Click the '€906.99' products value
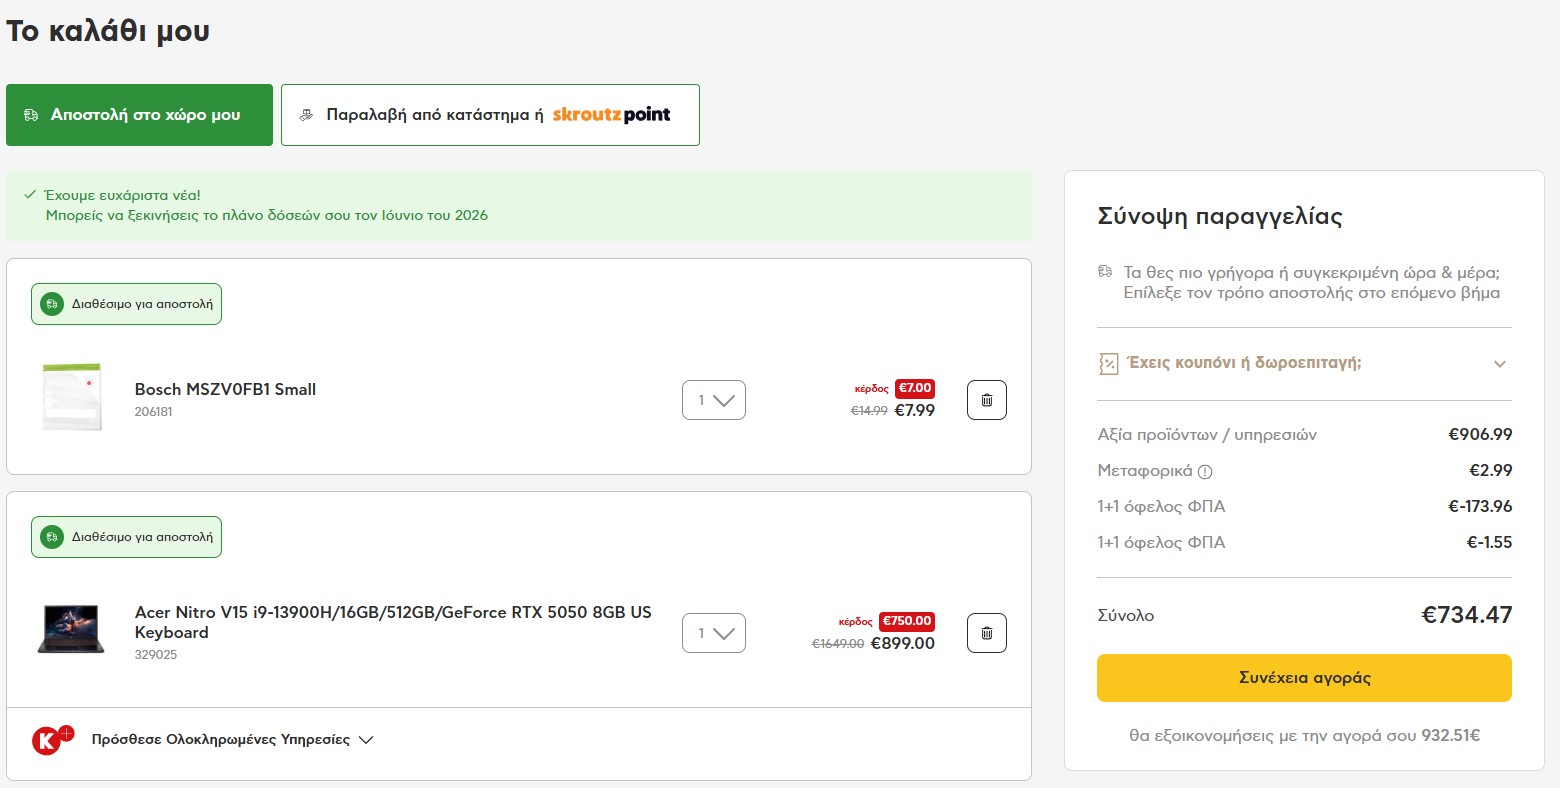The width and height of the screenshot is (1560, 788). [x=1480, y=435]
